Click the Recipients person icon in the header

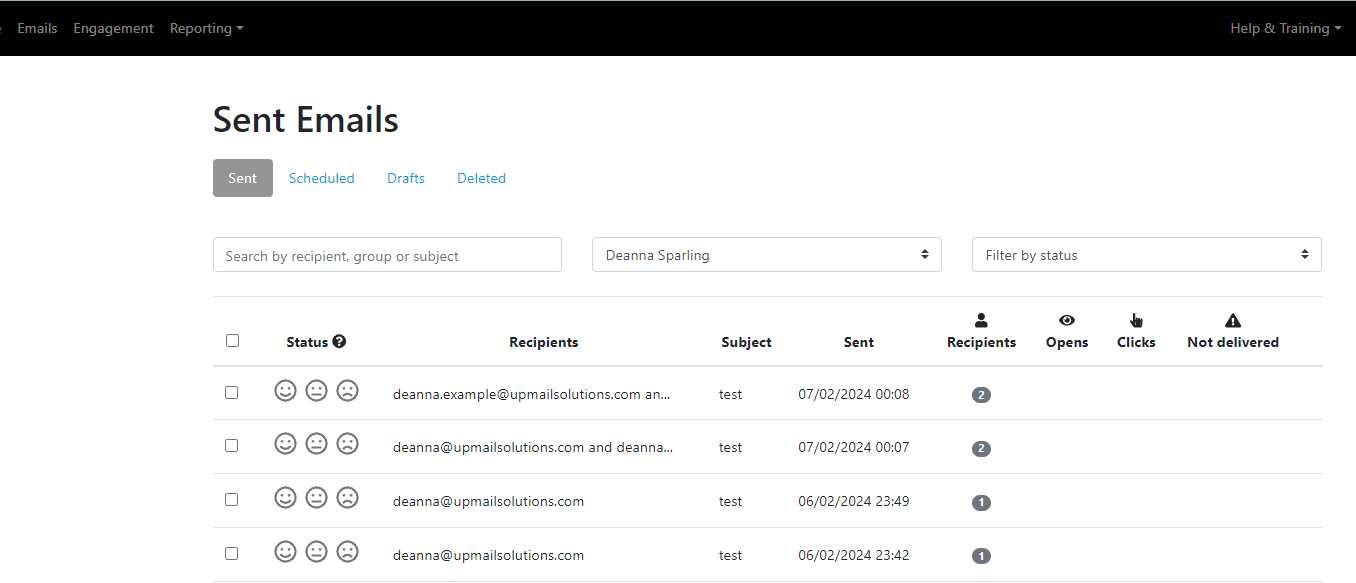click(981, 320)
